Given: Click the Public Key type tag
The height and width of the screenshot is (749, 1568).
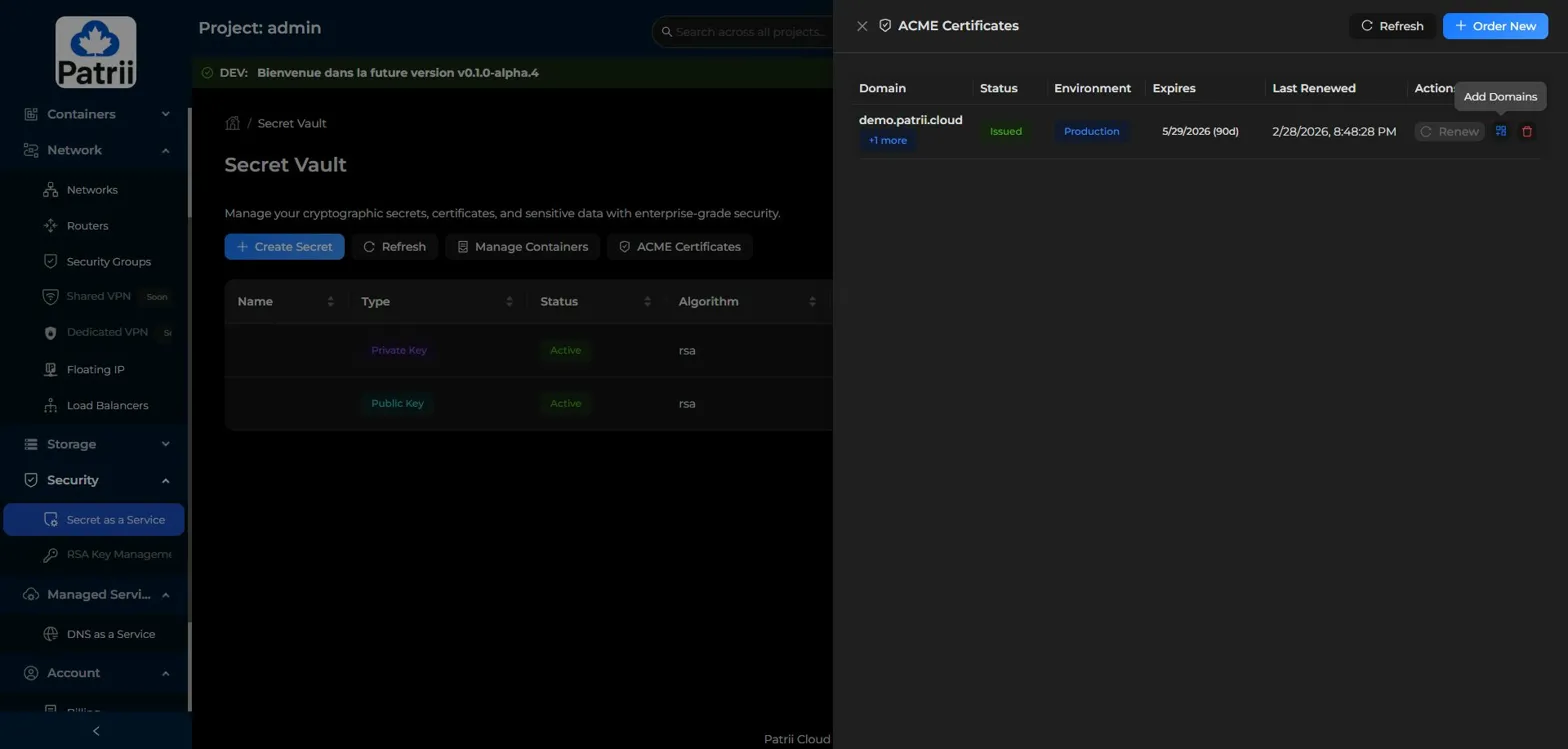Looking at the screenshot, I should point(397,404).
